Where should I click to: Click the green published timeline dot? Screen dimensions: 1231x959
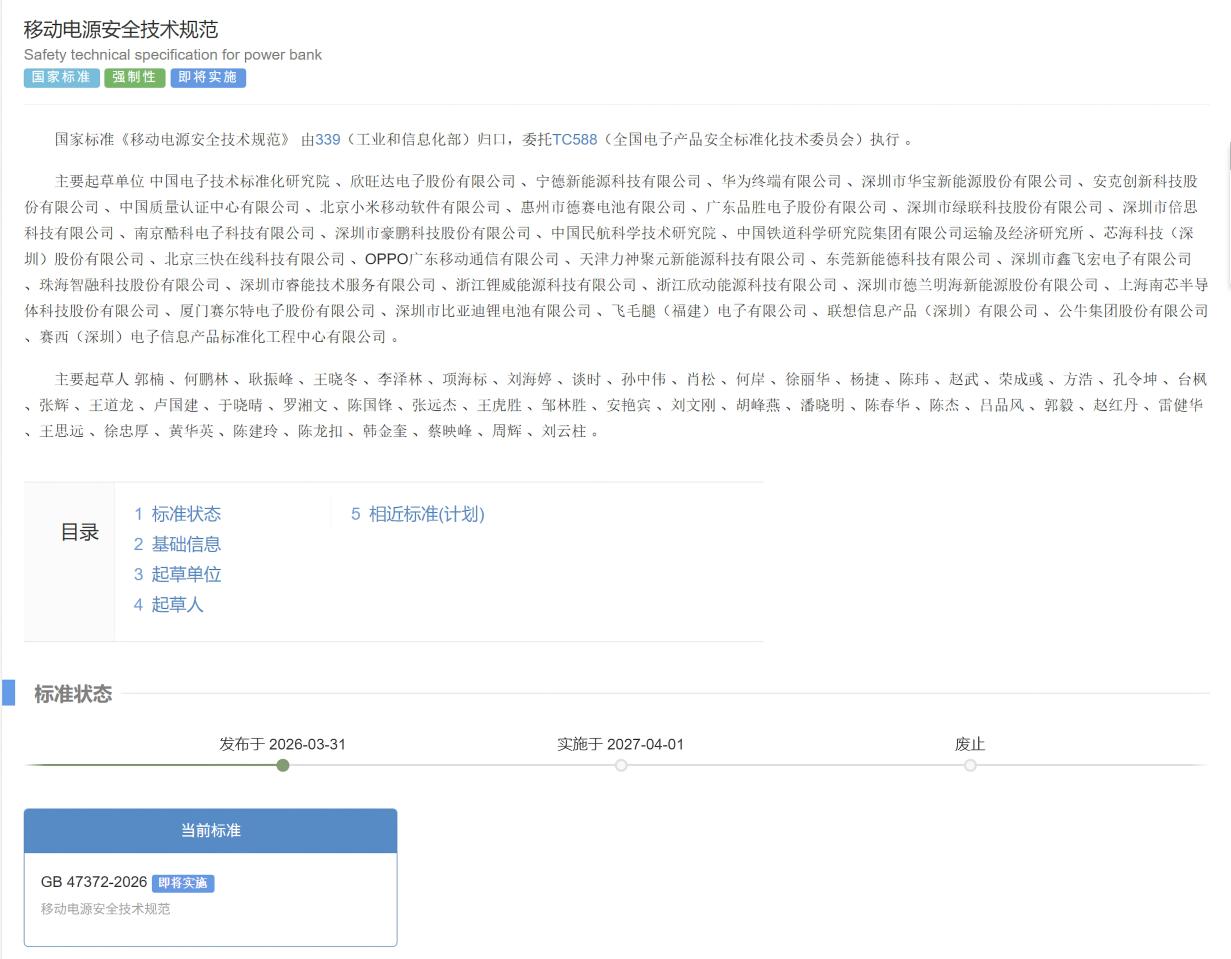(283, 766)
